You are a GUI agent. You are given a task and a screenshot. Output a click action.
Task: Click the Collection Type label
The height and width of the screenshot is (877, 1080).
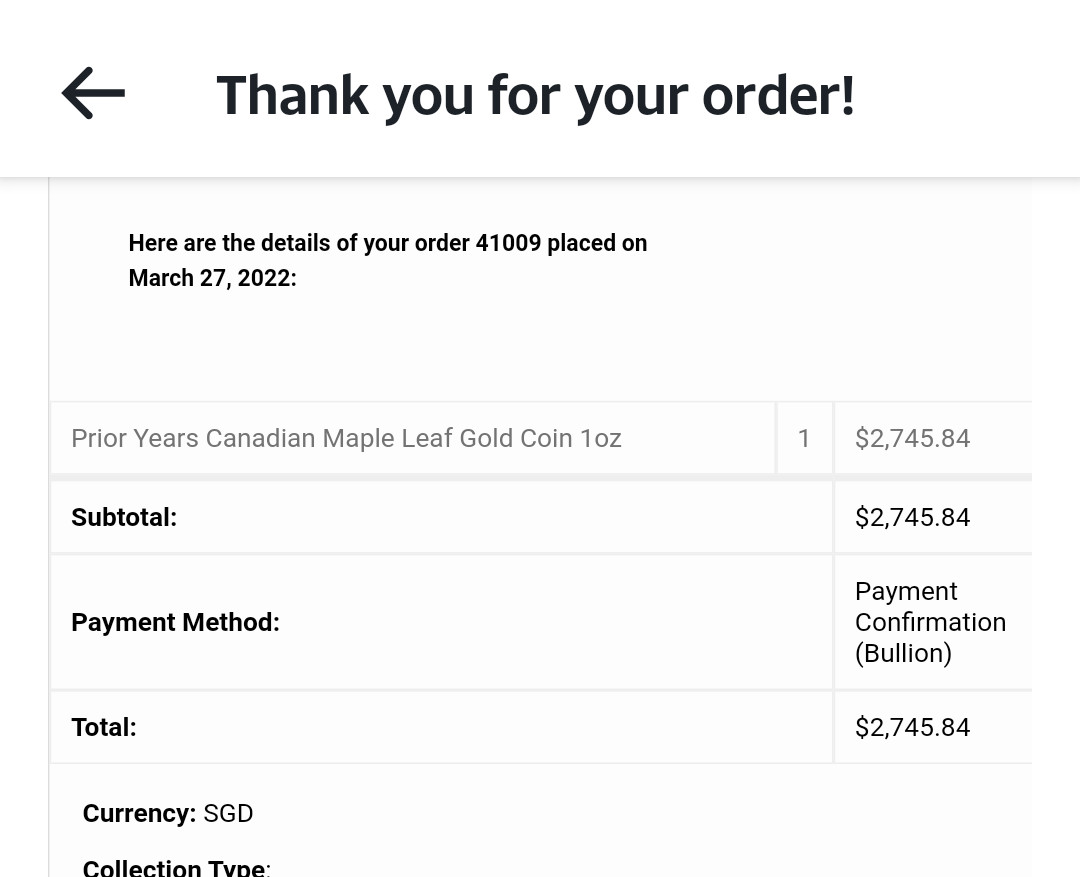tap(176, 868)
